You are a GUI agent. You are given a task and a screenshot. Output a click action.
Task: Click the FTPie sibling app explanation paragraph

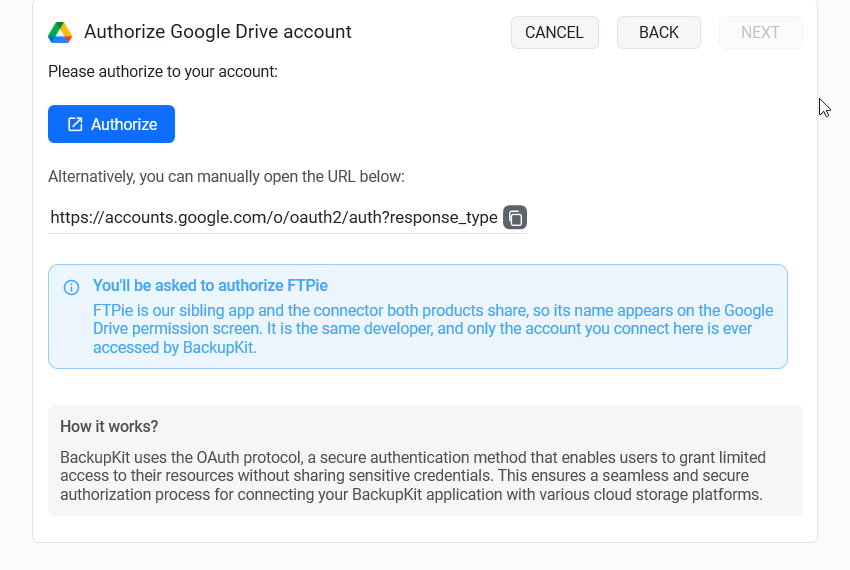pyautogui.click(x=433, y=329)
